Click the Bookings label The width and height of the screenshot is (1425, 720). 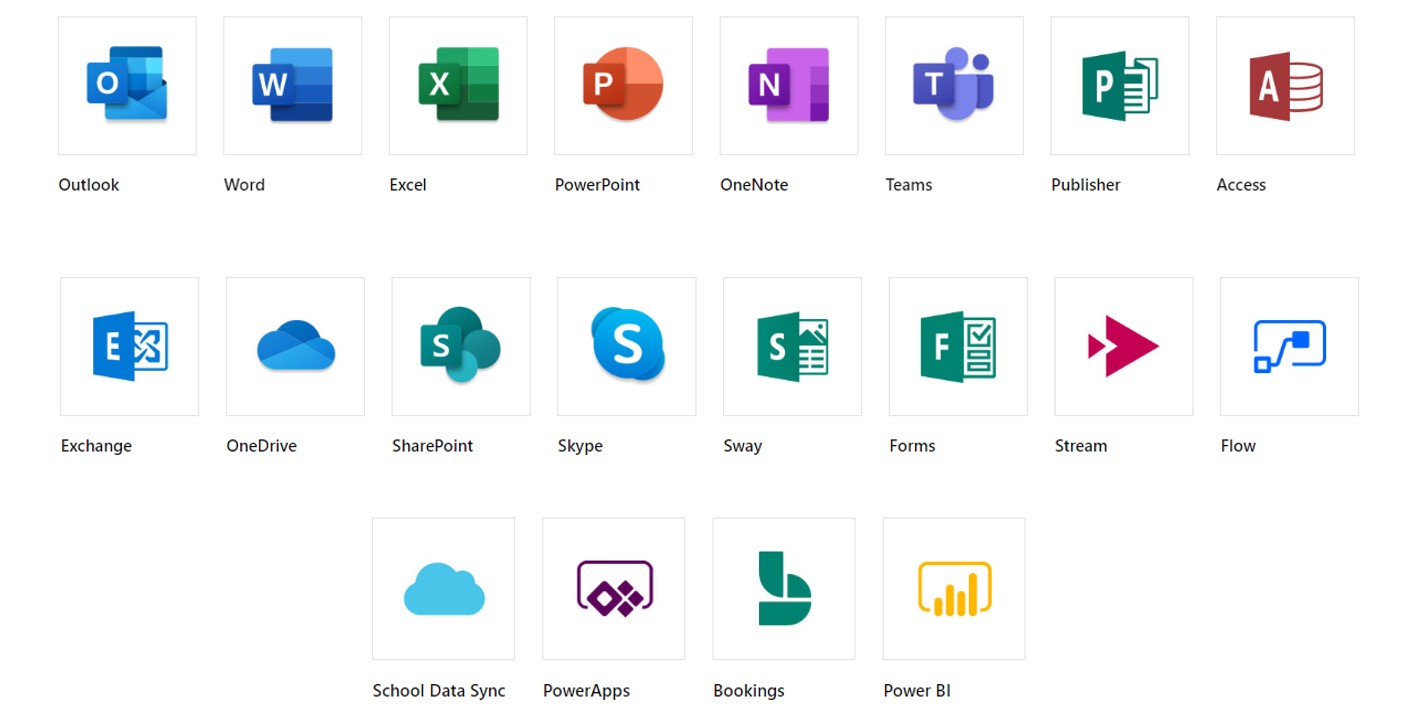749,690
